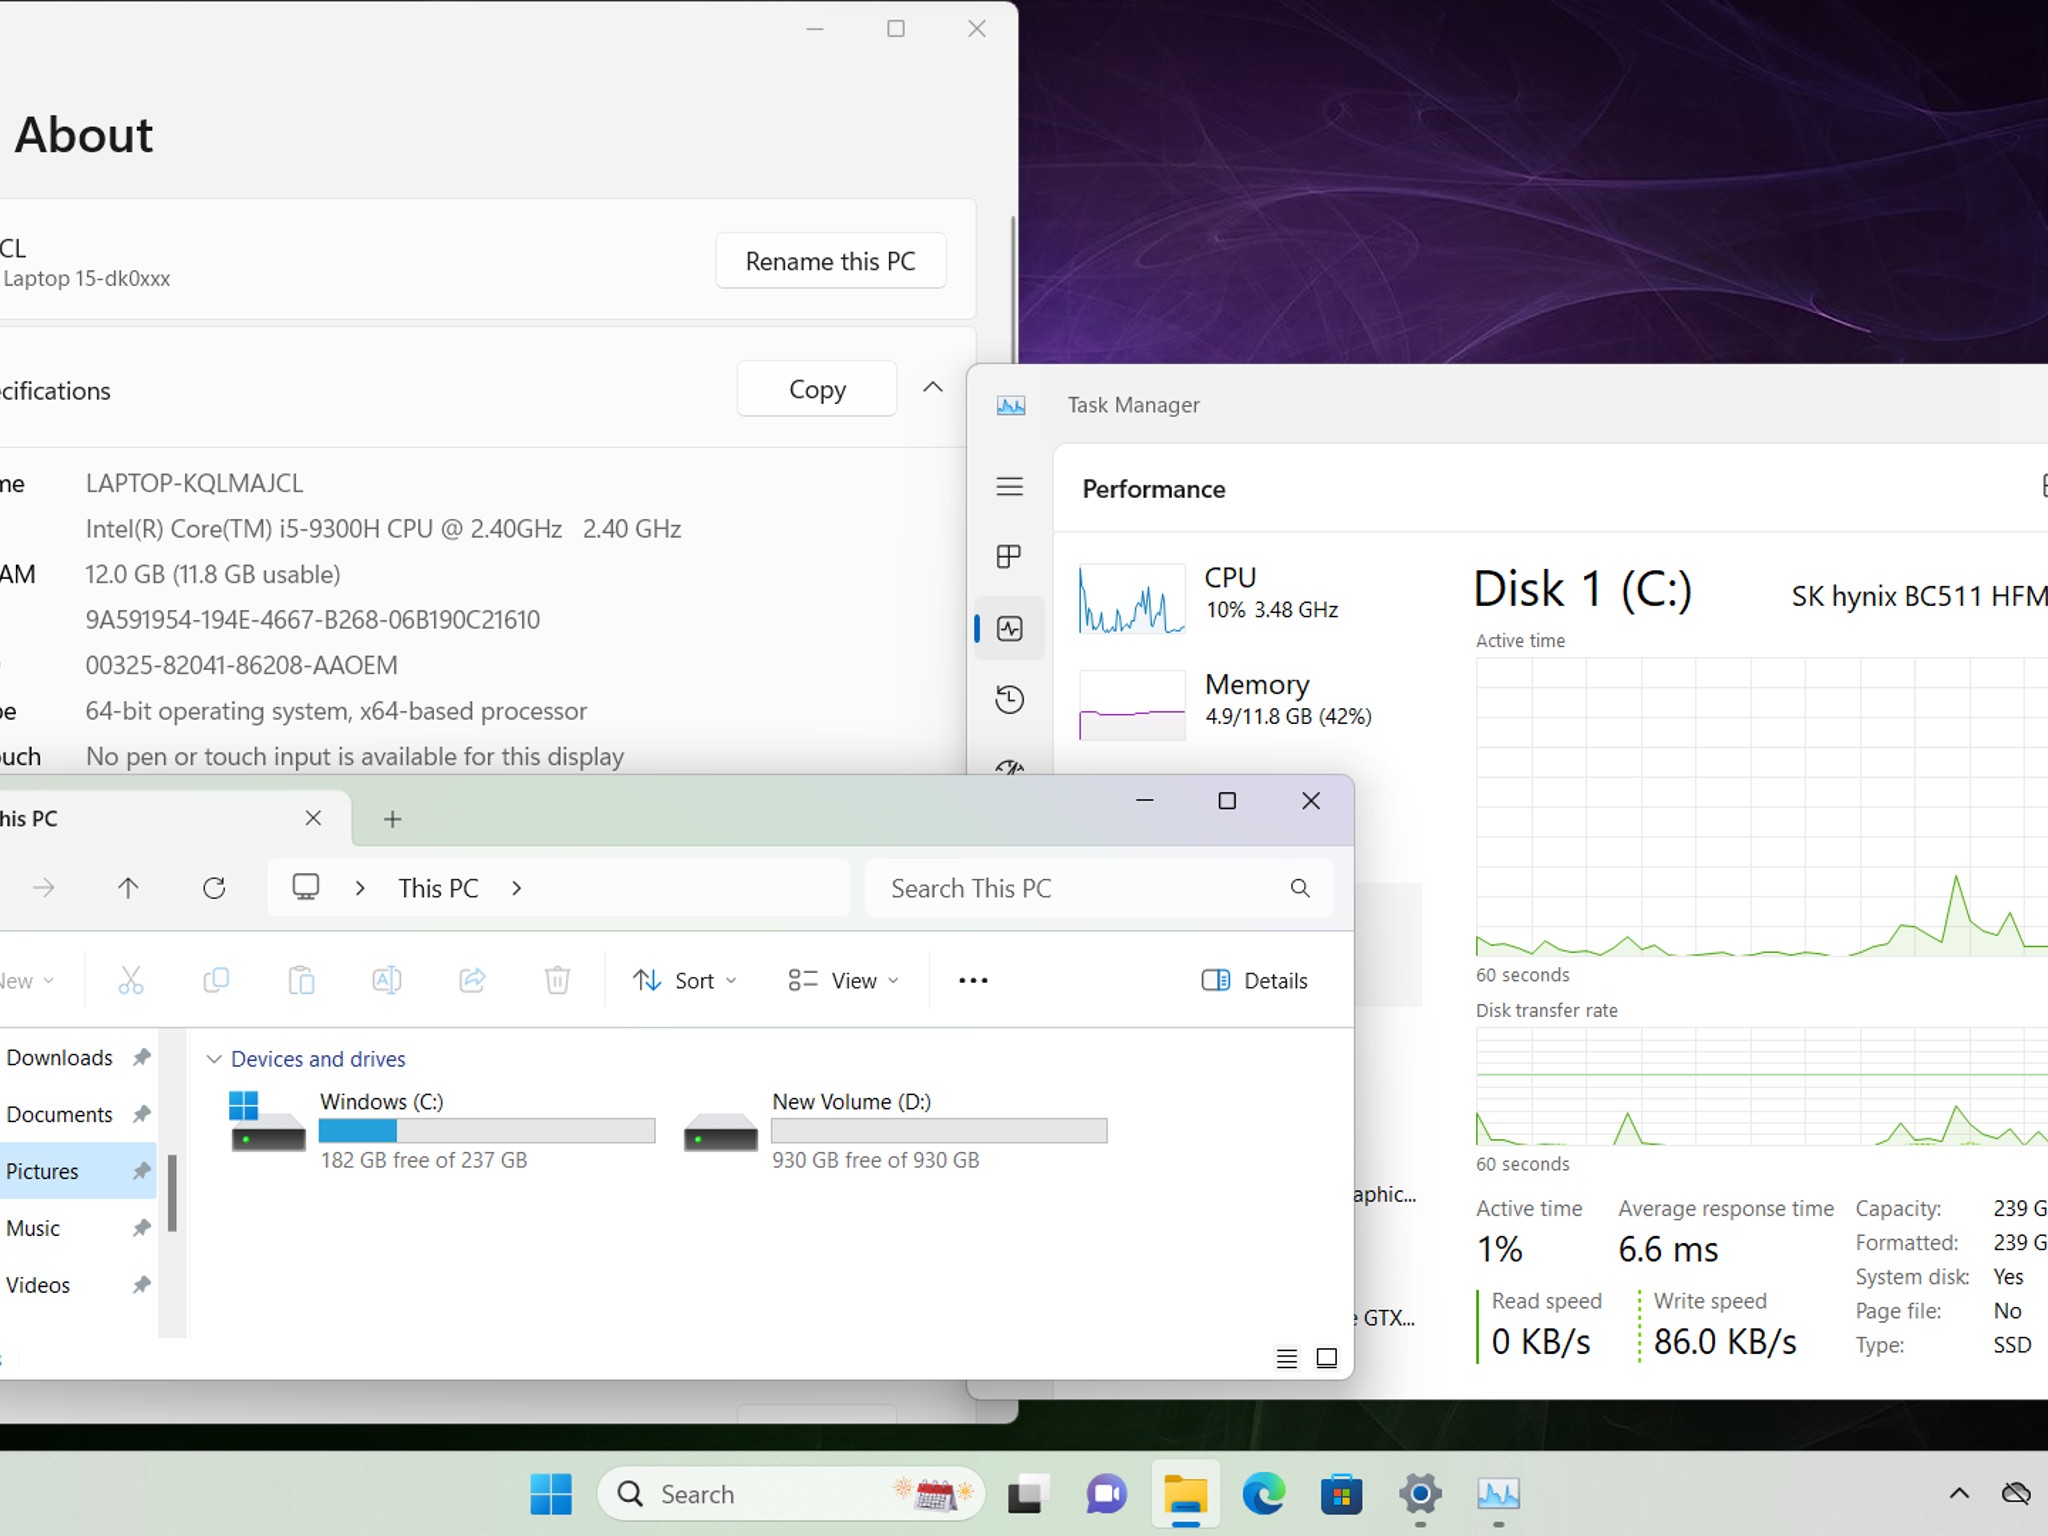Expand chevron before This PC in address bar

(360, 888)
